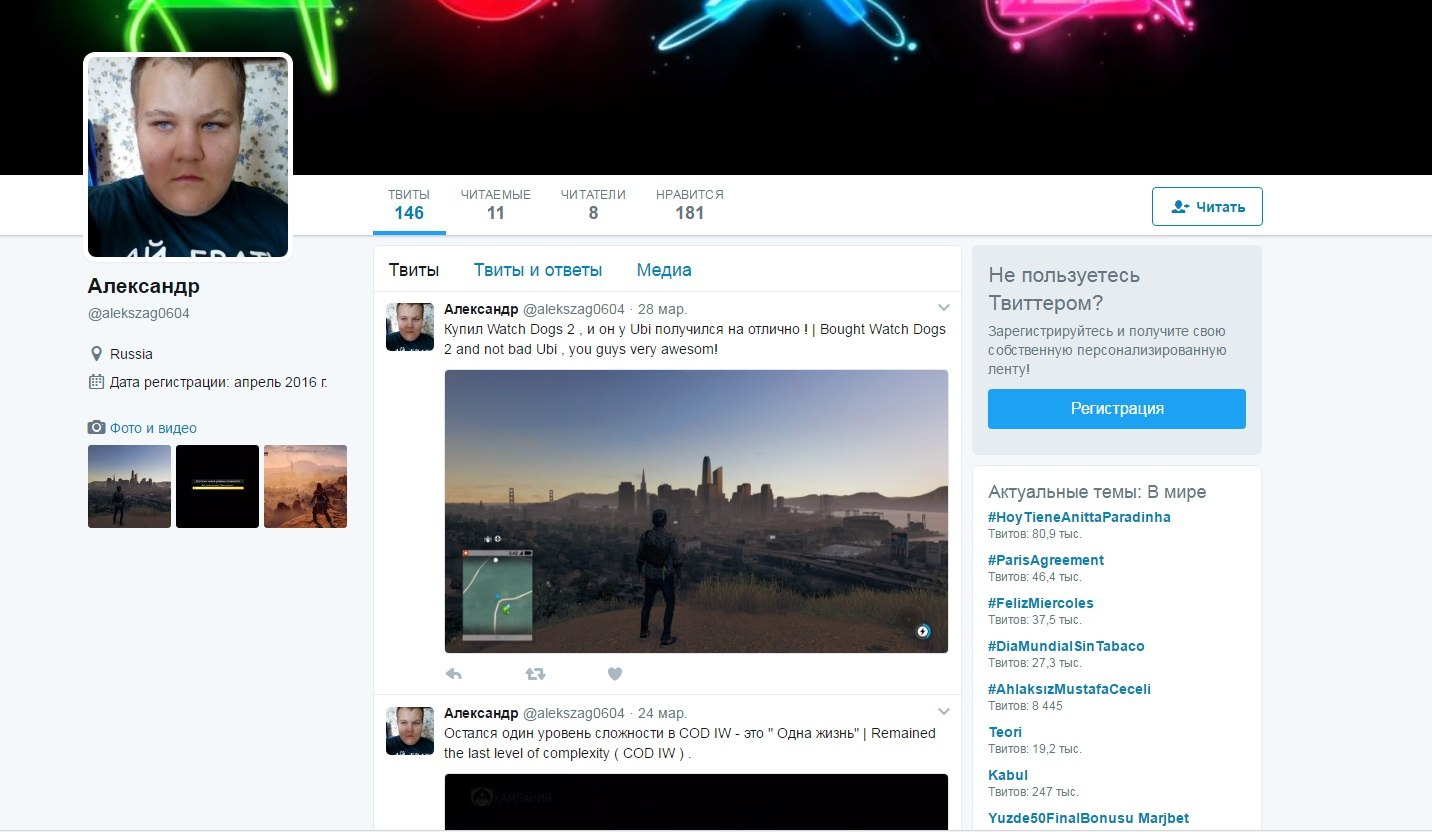This screenshot has height=832, width=1432.
Task: Click the neon banner header image
Action: click(716, 87)
